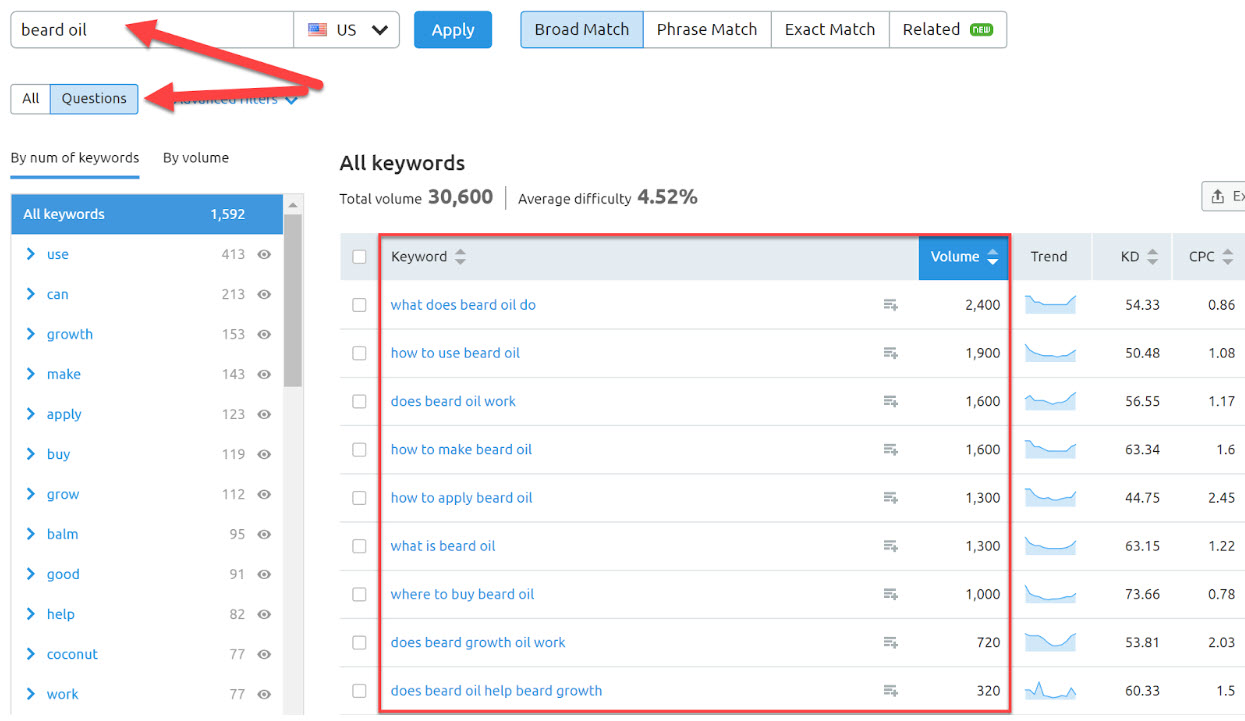Click add-to-list icon for 'where to buy beard oil'
1245x721 pixels.
coord(890,594)
